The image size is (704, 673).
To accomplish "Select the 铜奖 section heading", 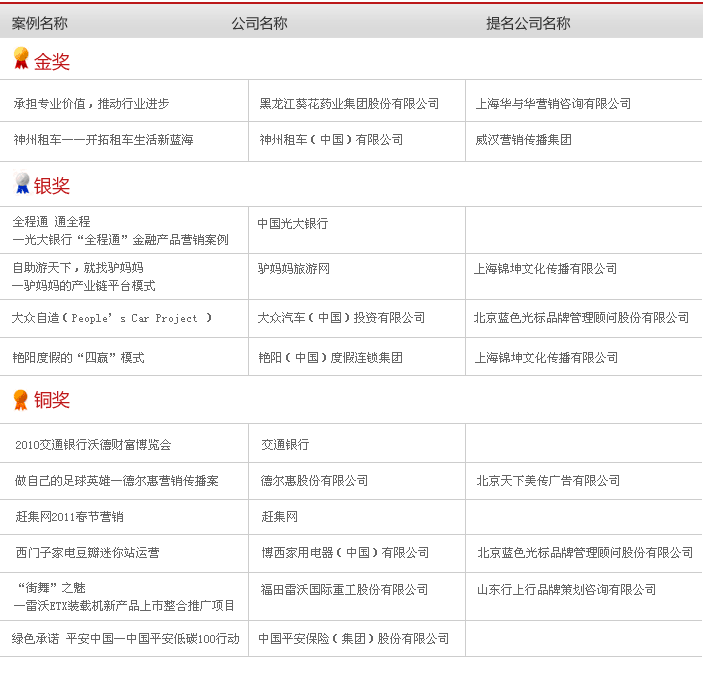I will point(52,400).
